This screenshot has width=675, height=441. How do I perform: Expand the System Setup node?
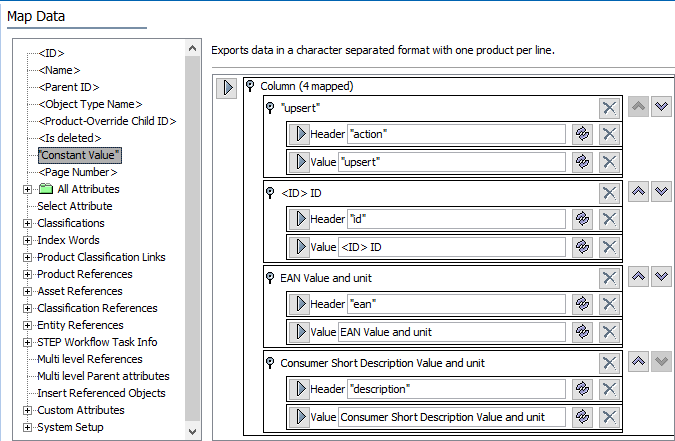click(27, 427)
